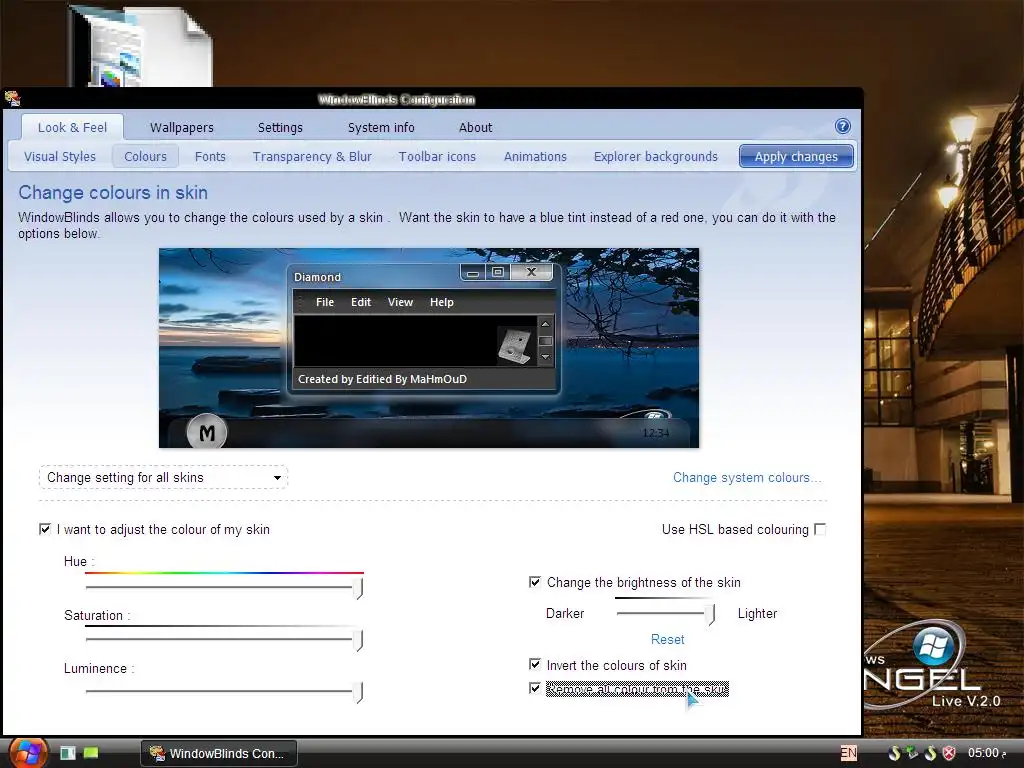This screenshot has height=768, width=1024.
Task: Uncheck 'I want to adjust the colour of my skin'
Action: tap(44, 529)
